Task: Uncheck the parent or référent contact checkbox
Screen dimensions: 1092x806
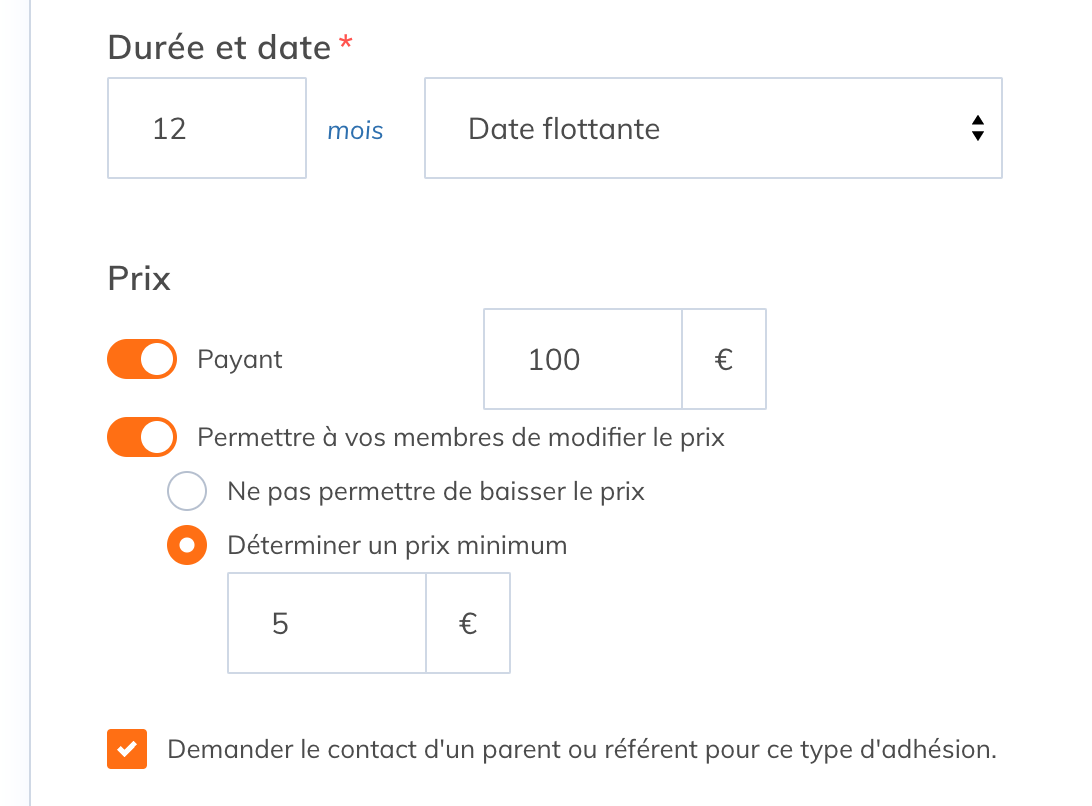Action: [127, 749]
